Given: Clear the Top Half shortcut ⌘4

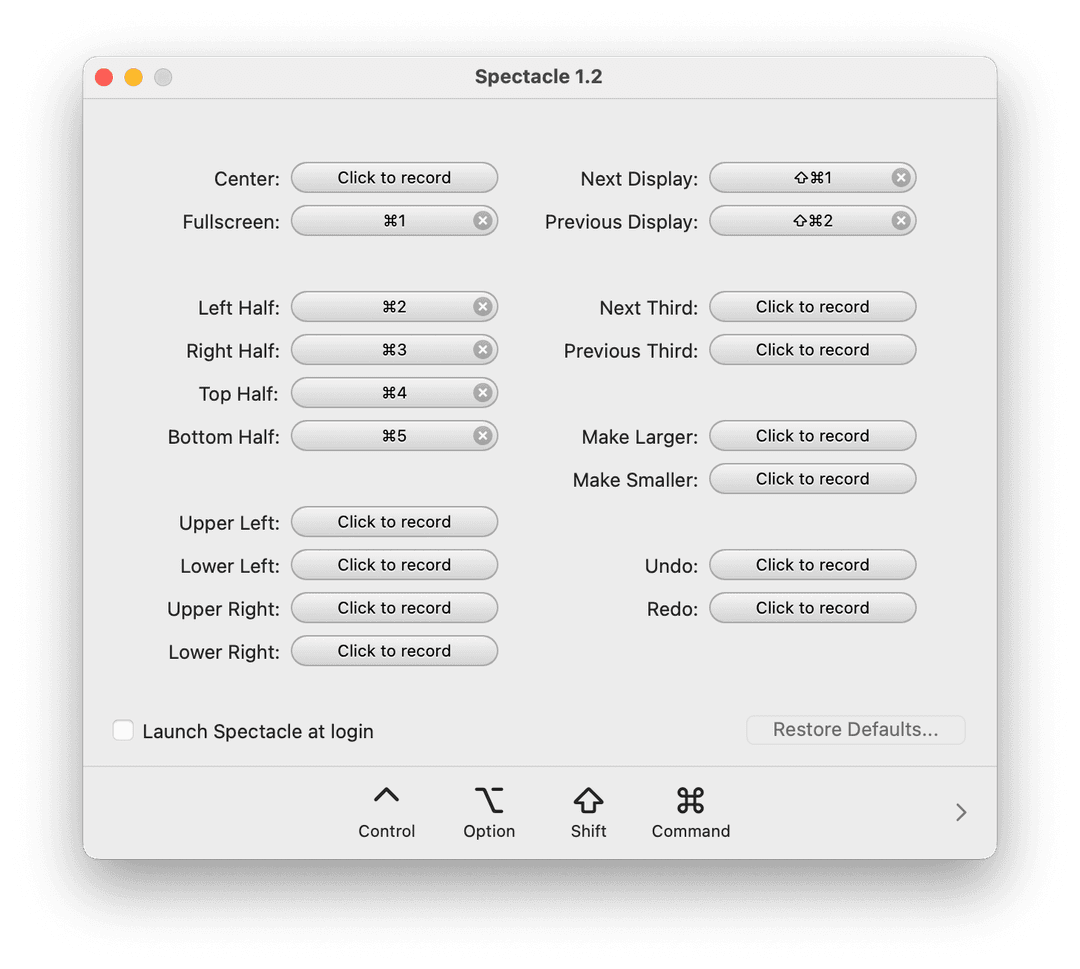Looking at the screenshot, I should (x=482, y=393).
